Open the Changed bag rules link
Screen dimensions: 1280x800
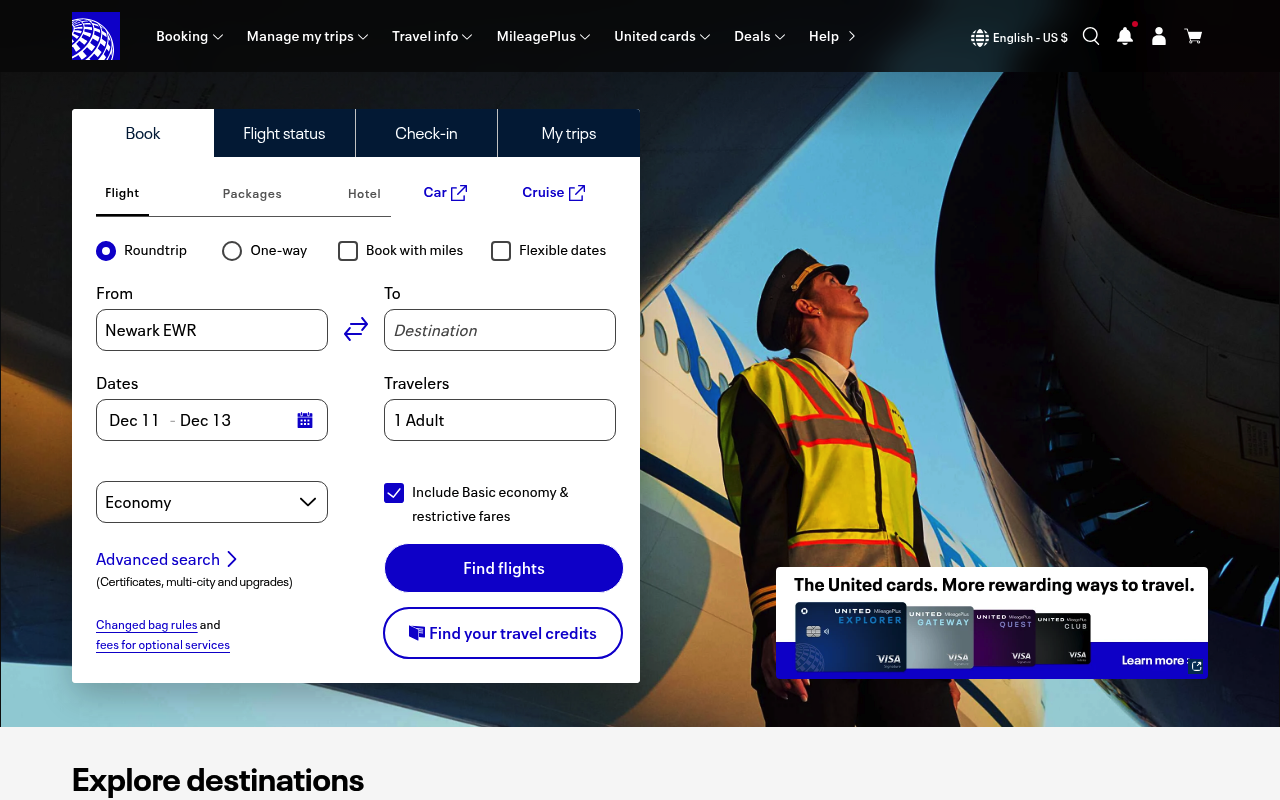coord(147,625)
